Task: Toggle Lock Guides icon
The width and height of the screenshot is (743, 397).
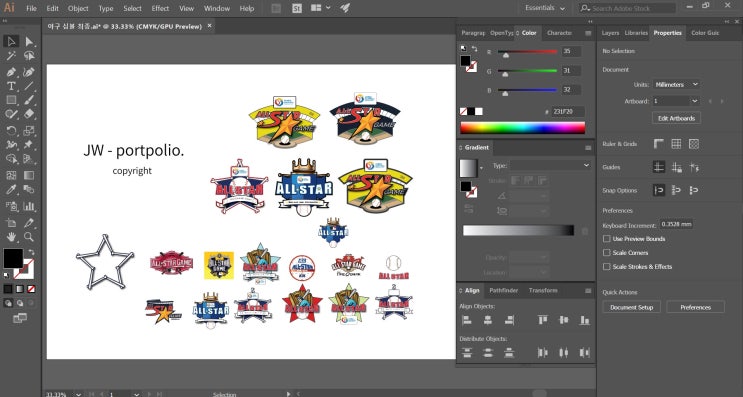Action: tap(676, 167)
